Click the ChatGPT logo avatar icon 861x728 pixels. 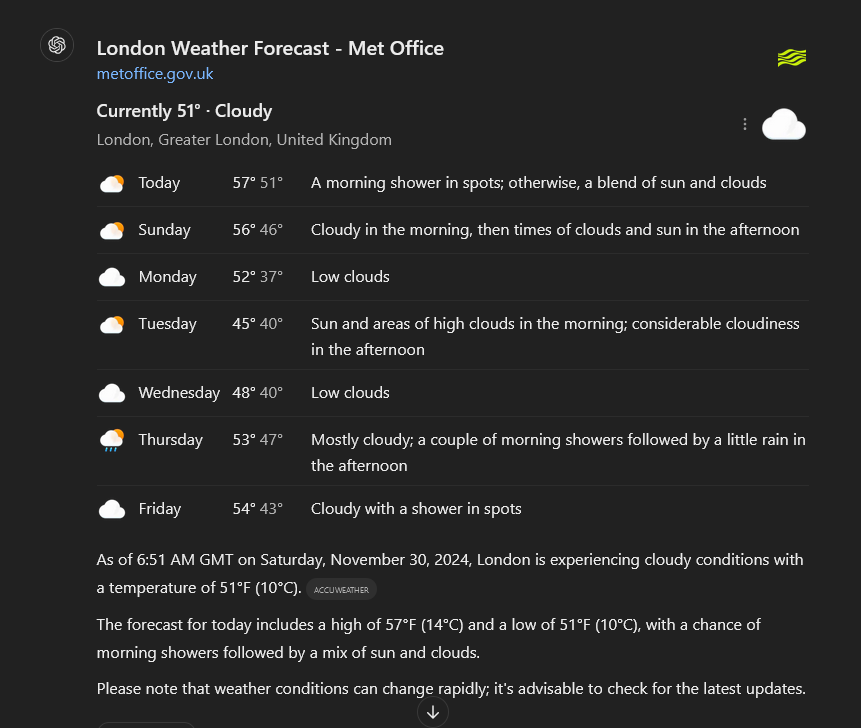pyautogui.click(x=57, y=45)
